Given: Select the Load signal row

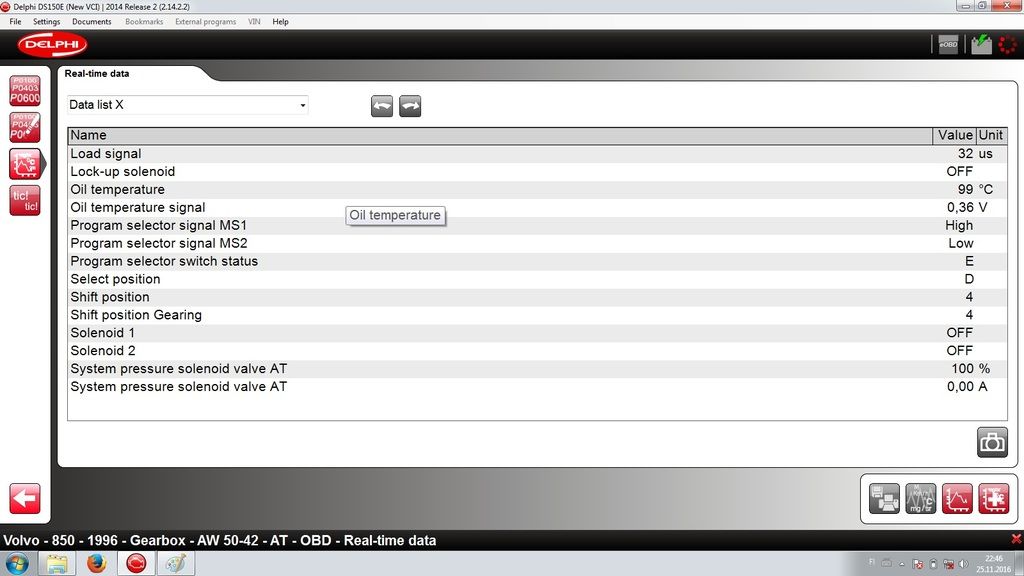Looking at the screenshot, I should click(x=537, y=153).
